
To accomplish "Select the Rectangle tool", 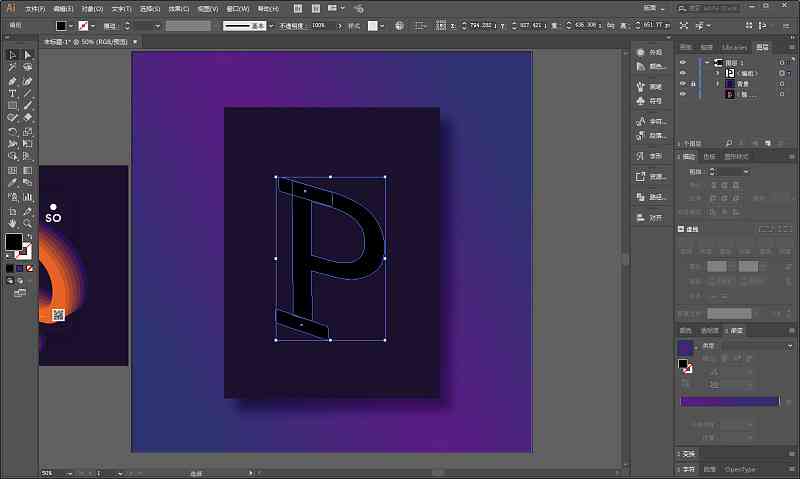I will pyautogui.click(x=12, y=106).
